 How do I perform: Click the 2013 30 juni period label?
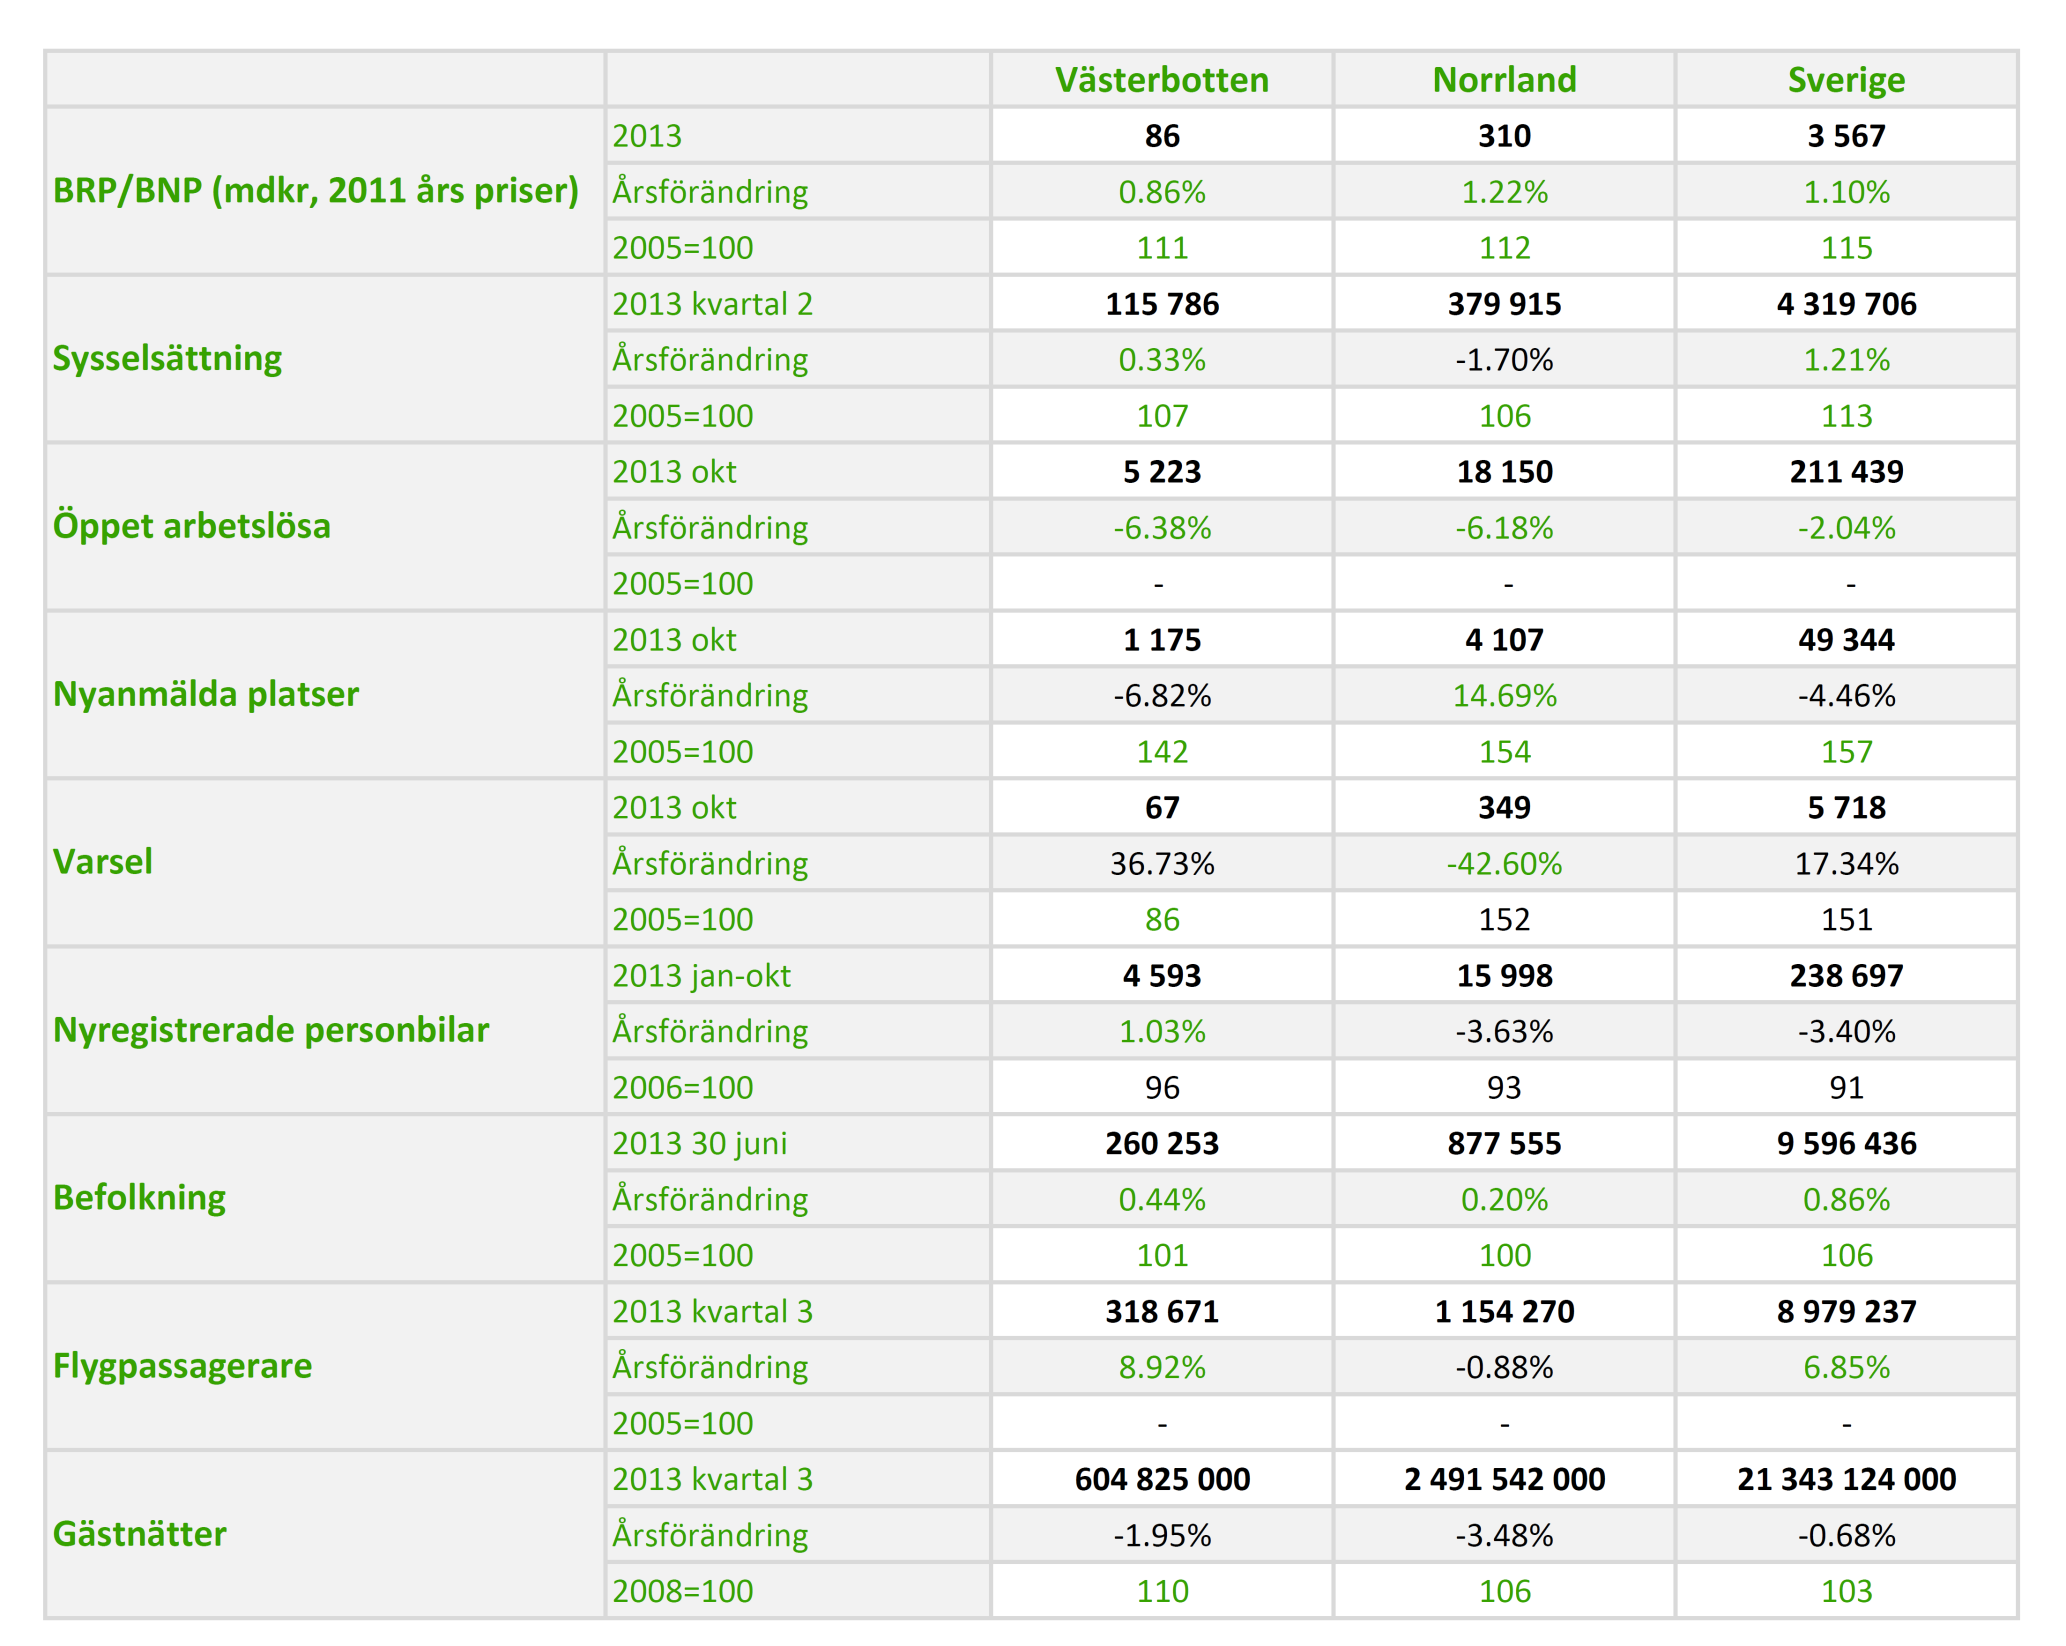click(699, 1144)
